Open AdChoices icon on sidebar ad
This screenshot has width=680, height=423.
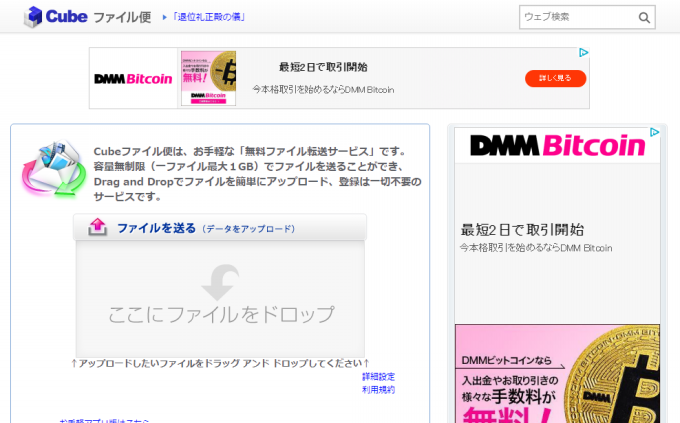(x=654, y=132)
